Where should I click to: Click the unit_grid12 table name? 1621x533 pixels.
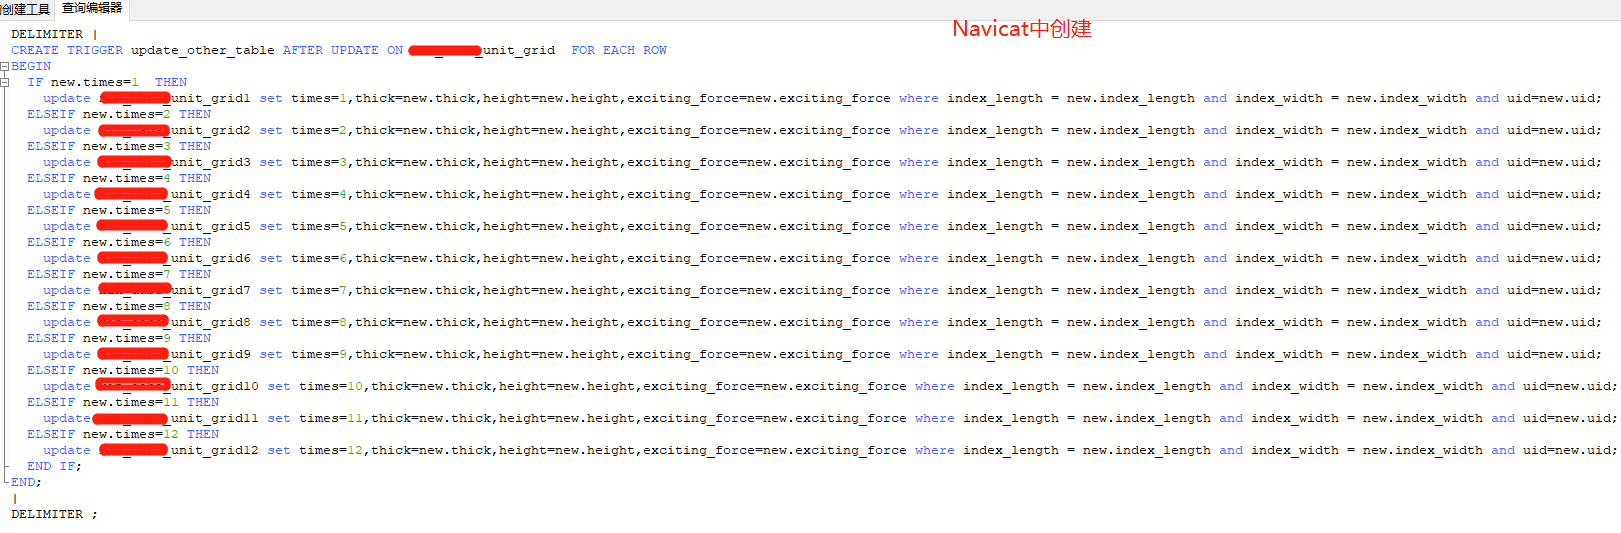[215, 450]
